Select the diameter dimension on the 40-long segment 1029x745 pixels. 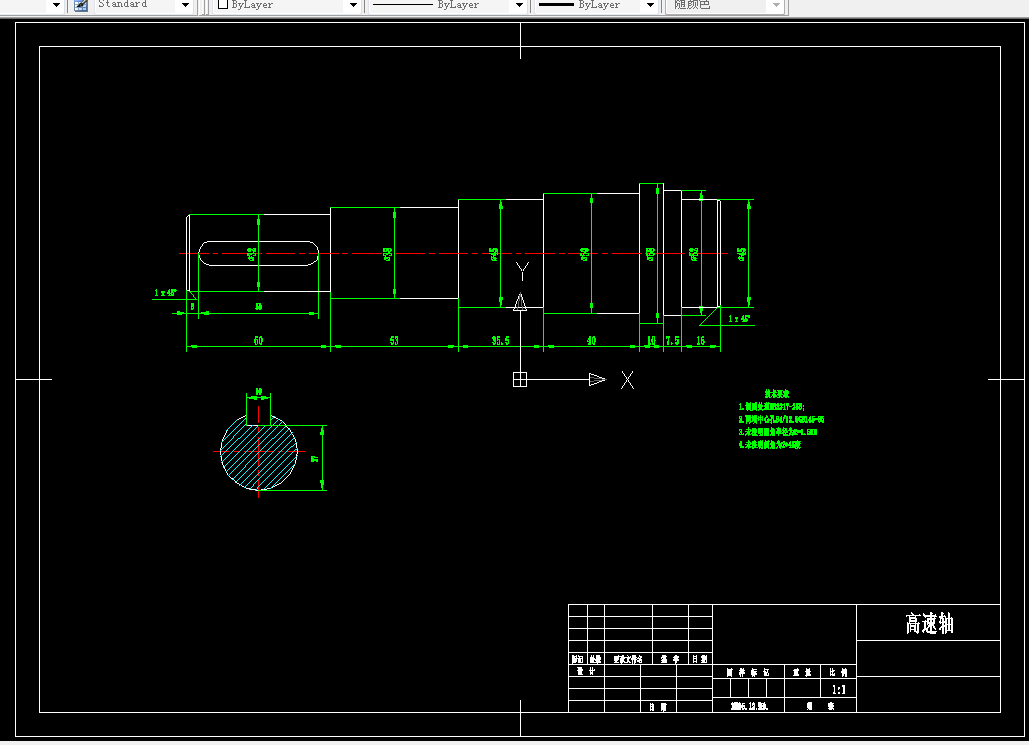point(585,254)
